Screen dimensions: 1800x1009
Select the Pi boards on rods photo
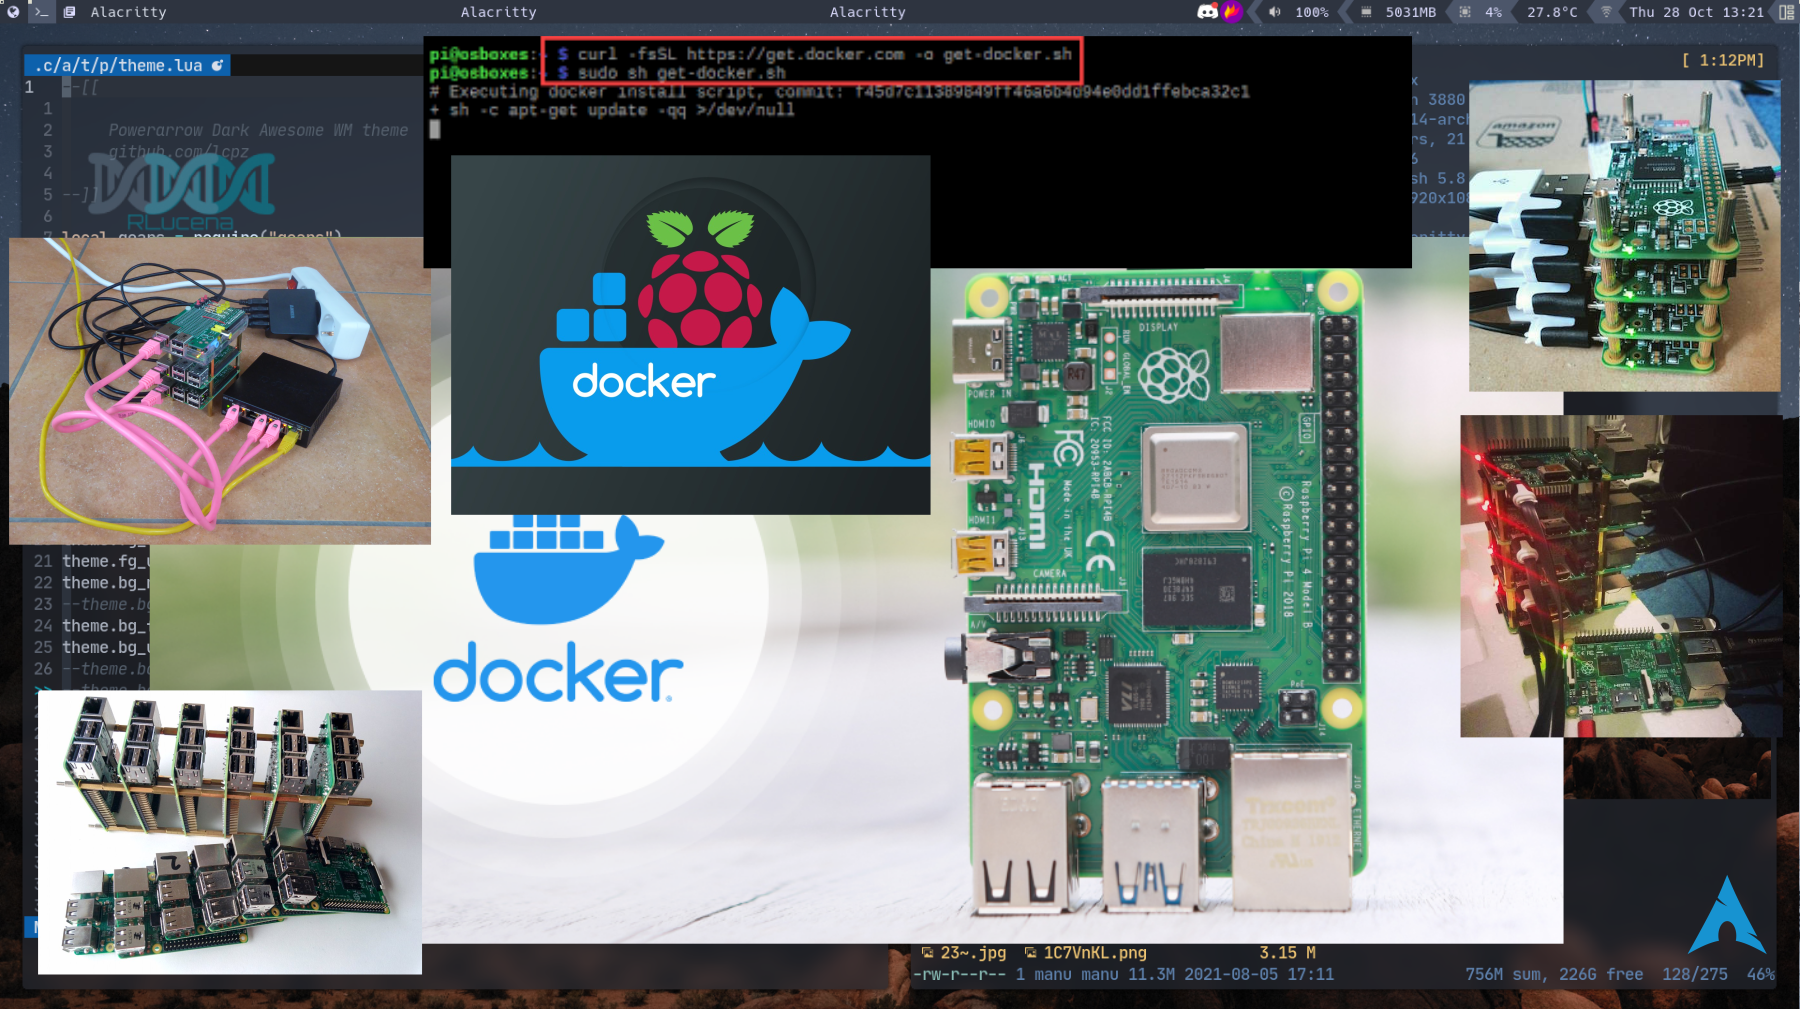click(230, 832)
